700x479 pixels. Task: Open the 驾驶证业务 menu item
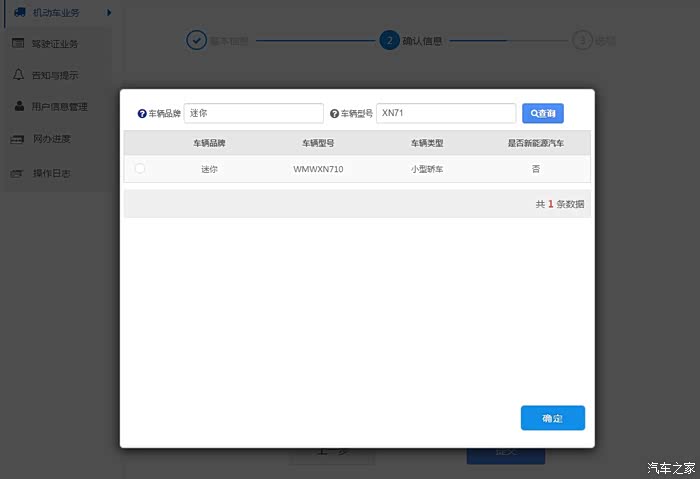point(54,43)
